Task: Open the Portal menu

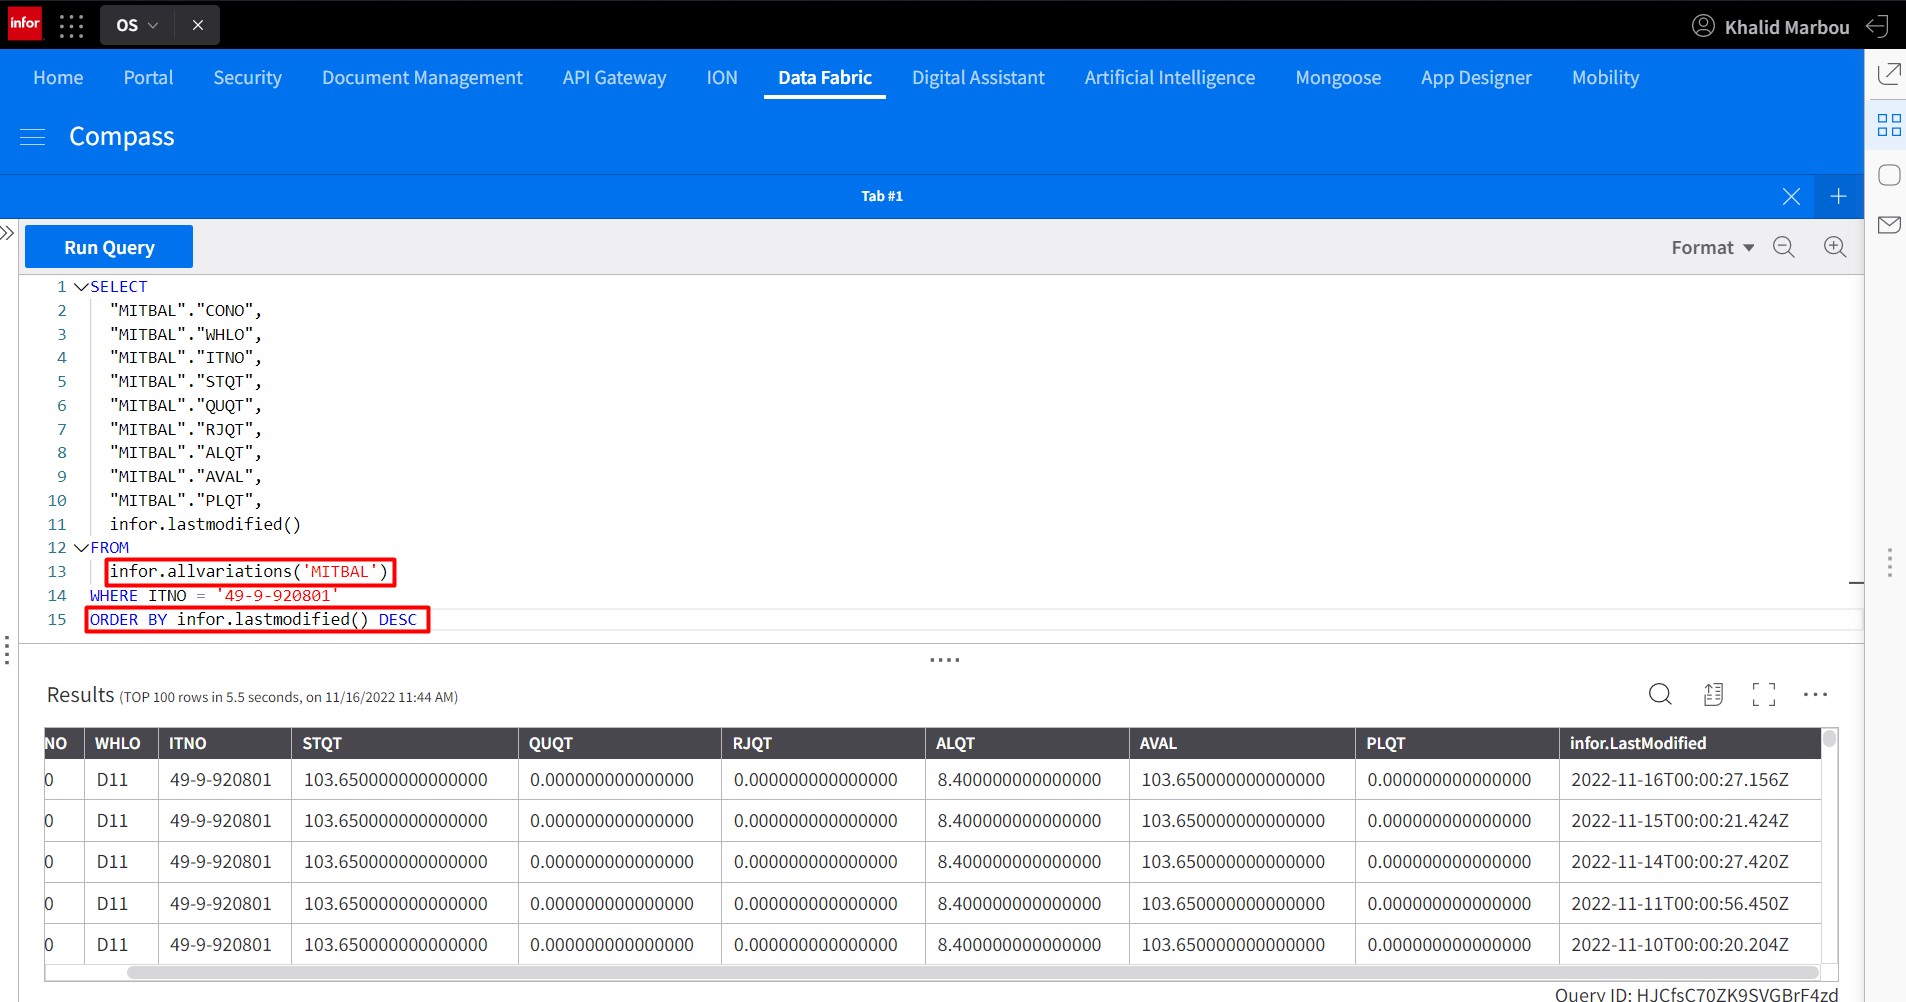Action: 148,78
